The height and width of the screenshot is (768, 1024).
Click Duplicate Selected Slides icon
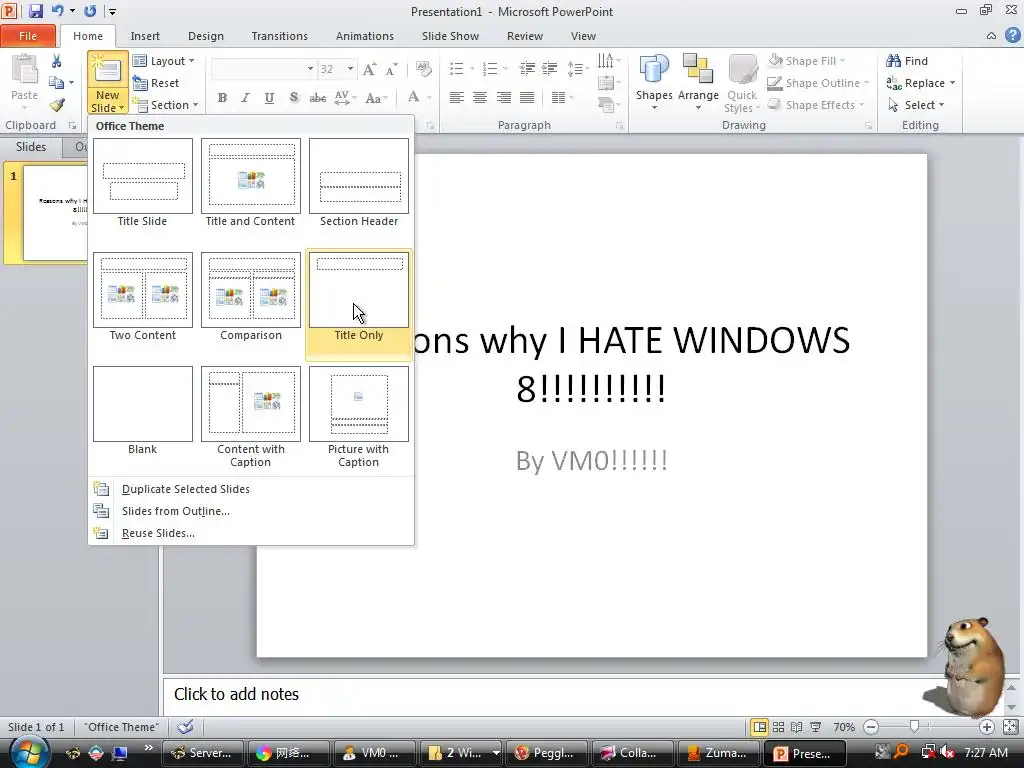101,488
